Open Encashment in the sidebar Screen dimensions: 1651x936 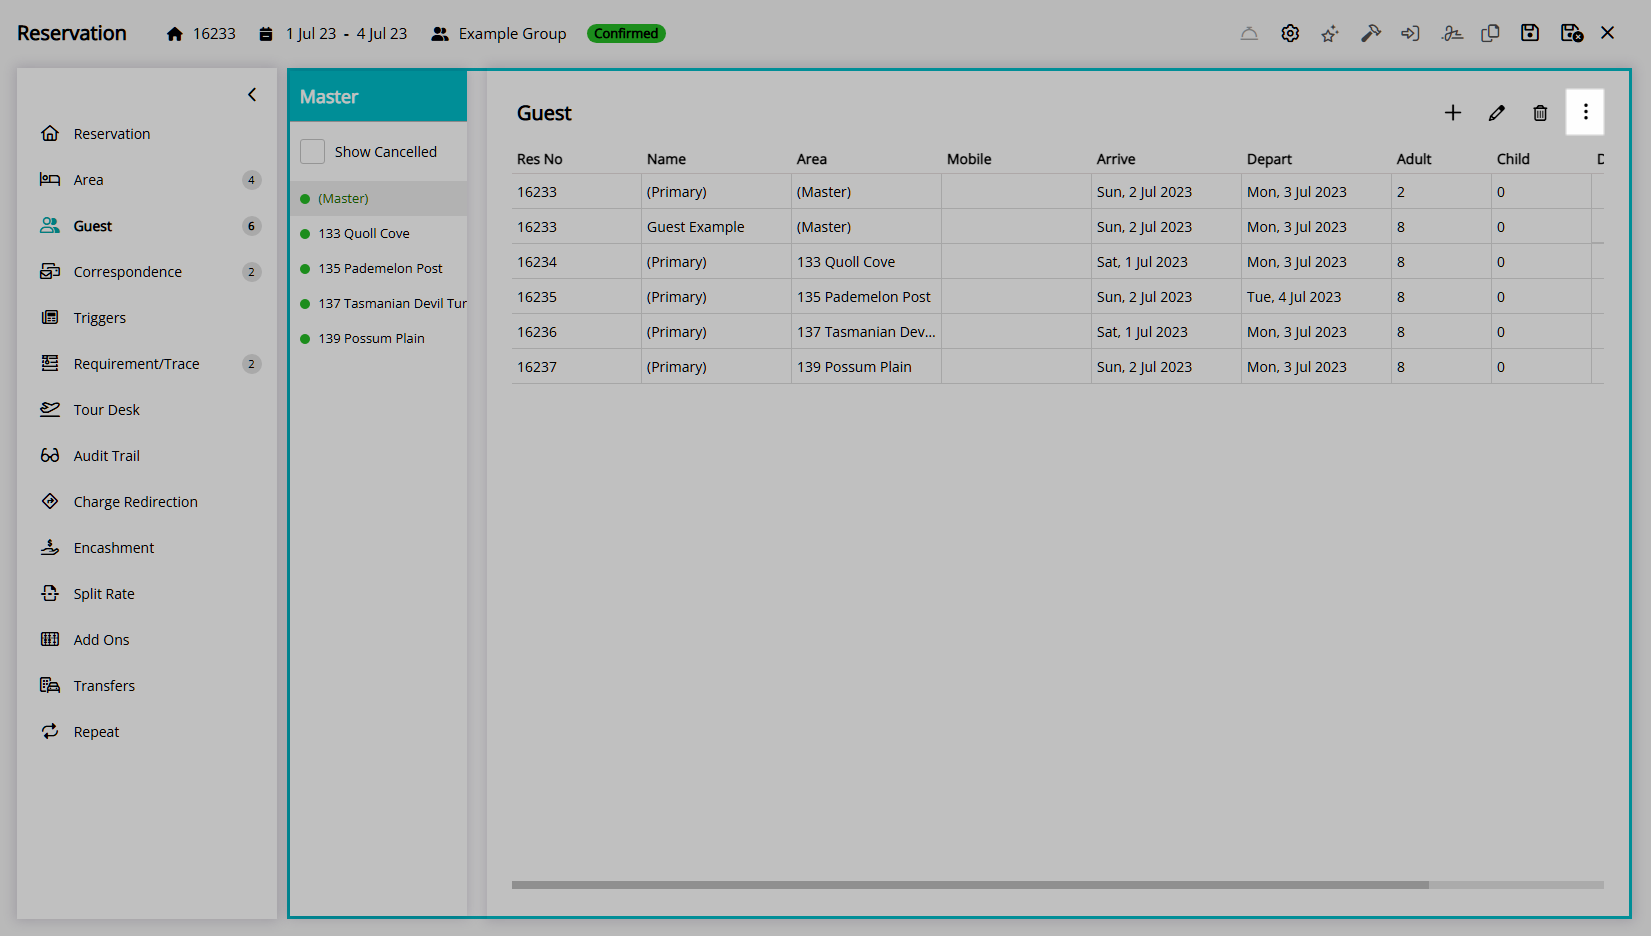pos(114,548)
